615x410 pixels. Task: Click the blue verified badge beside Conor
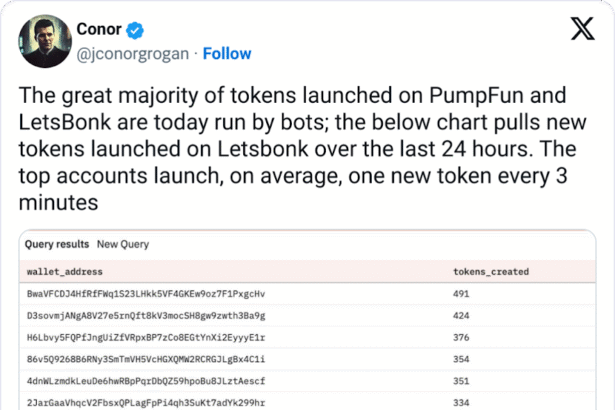139,30
